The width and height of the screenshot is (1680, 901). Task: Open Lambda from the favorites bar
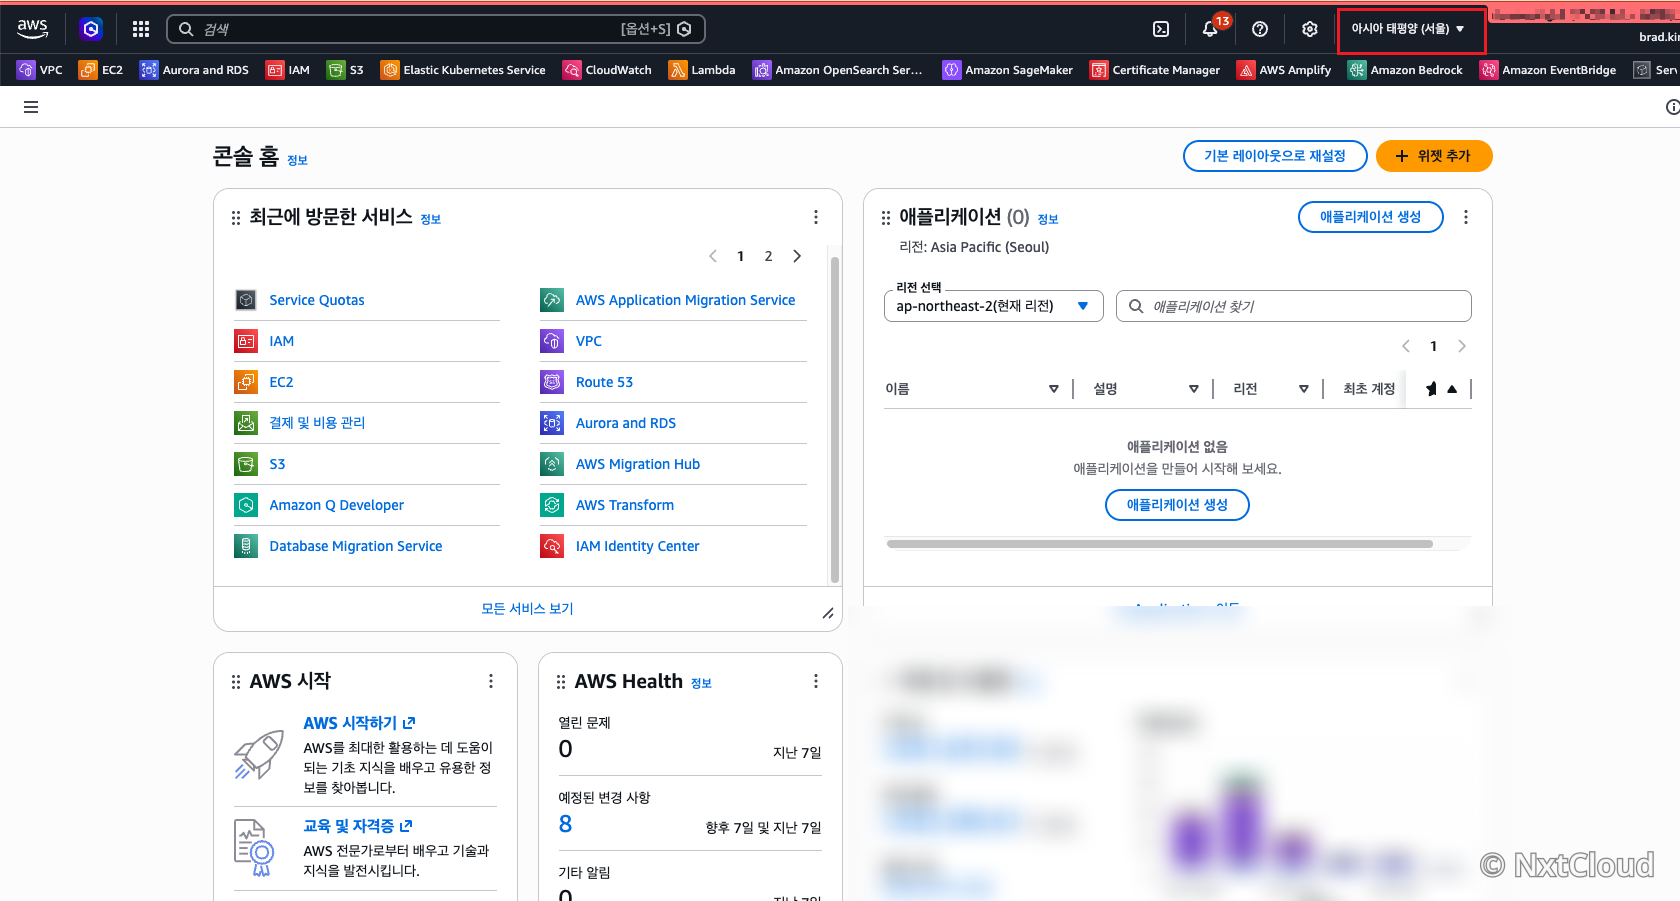pyautogui.click(x=702, y=70)
